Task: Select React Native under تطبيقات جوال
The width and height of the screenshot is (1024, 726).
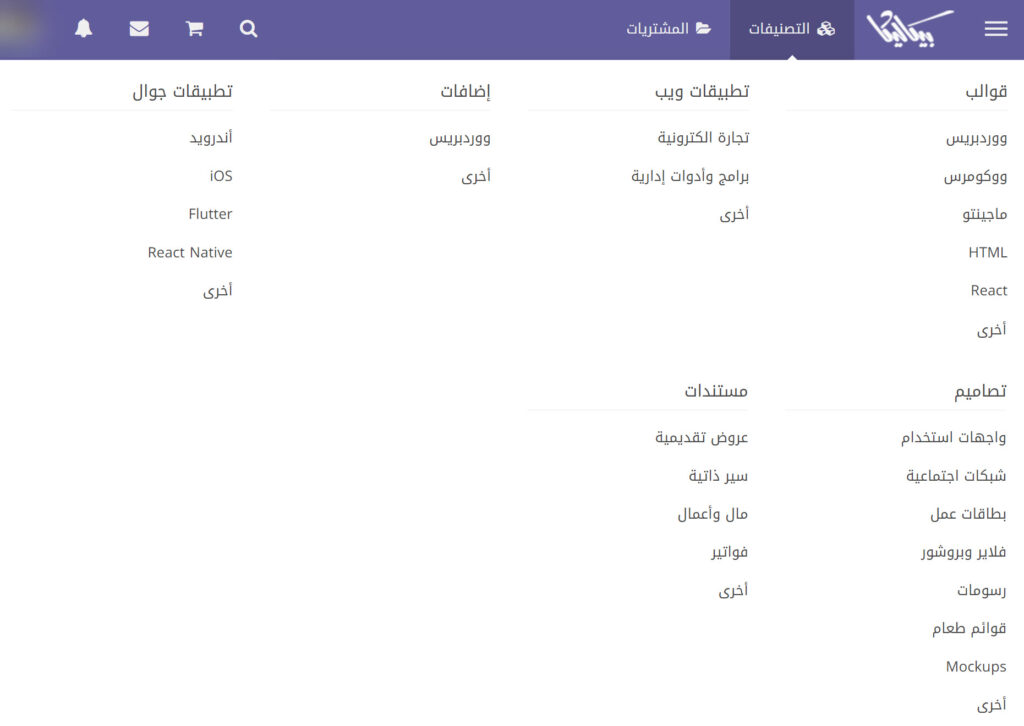Action: click(189, 252)
